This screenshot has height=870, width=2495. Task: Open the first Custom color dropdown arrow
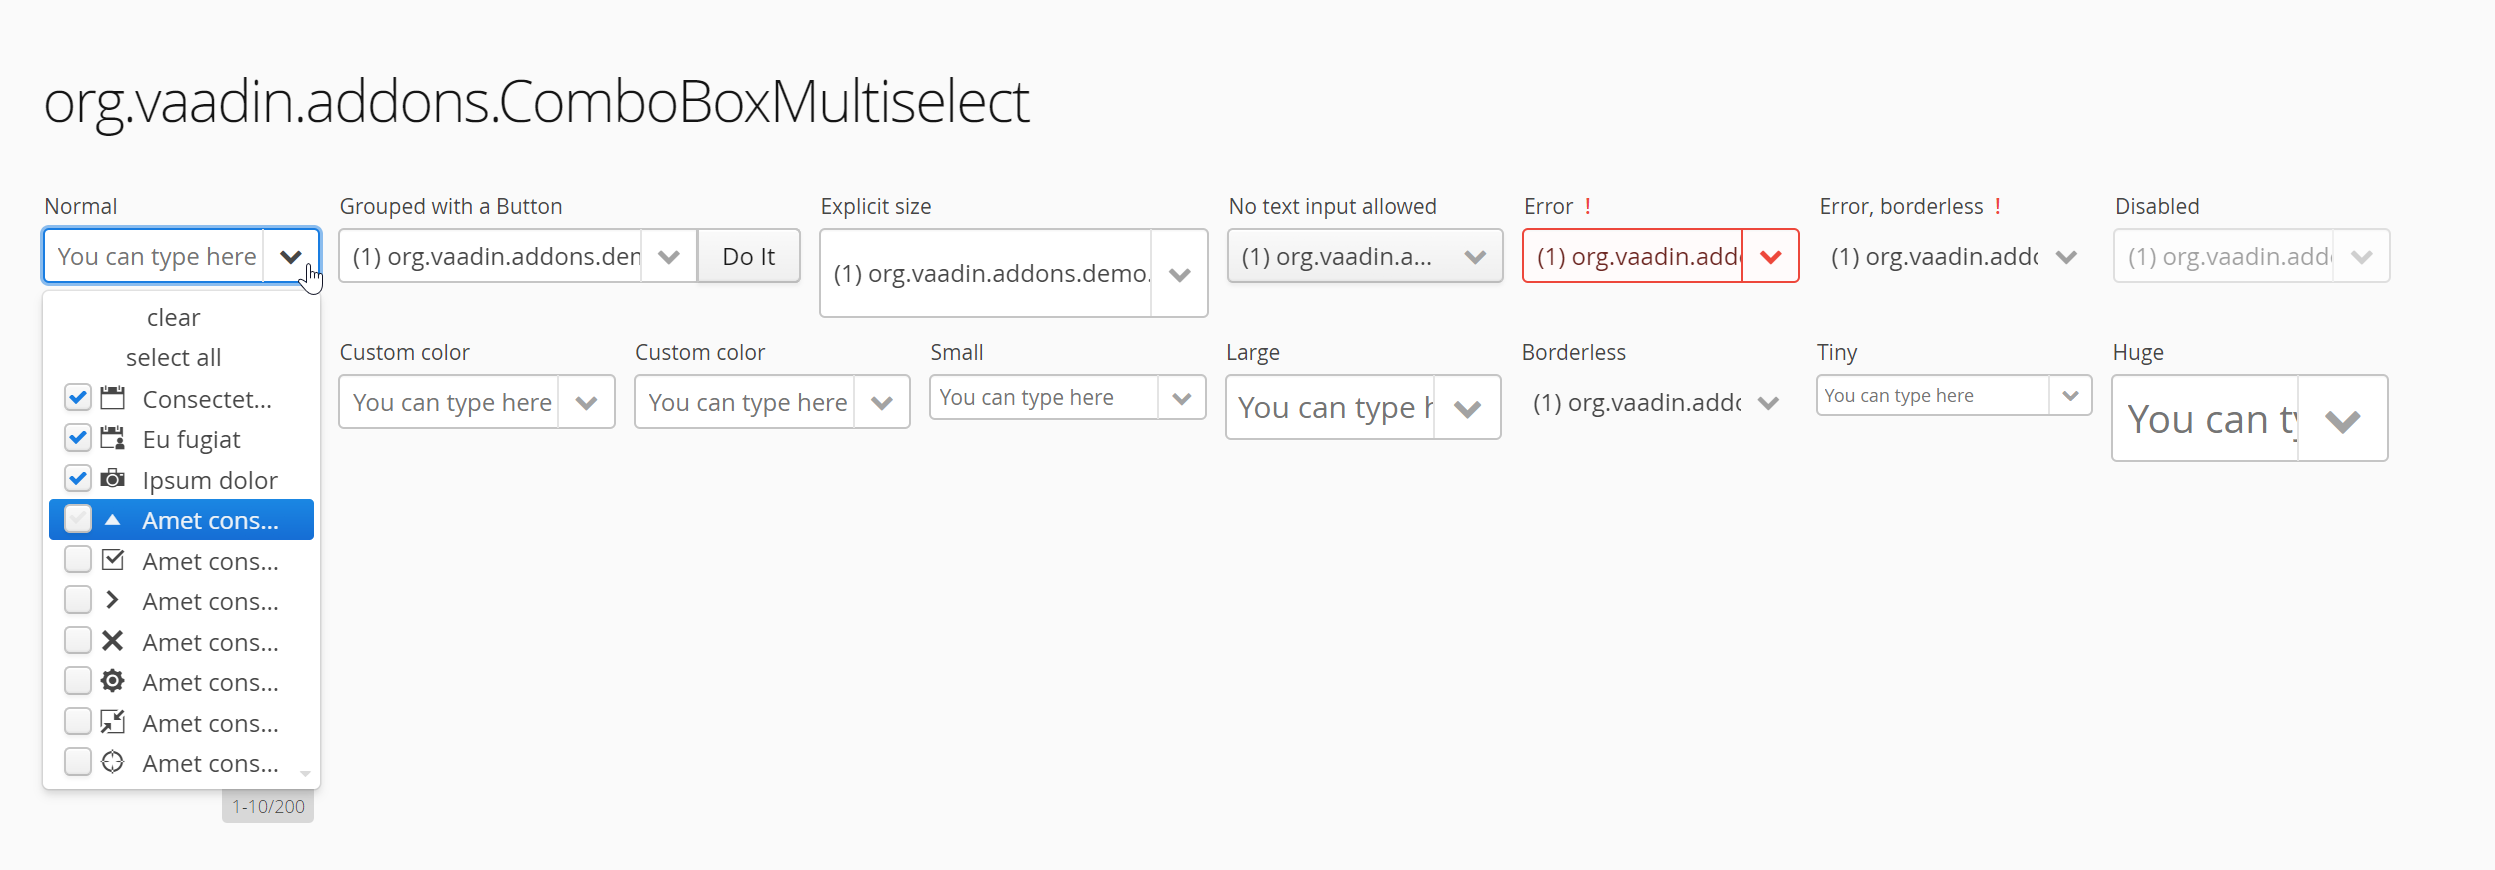(586, 403)
